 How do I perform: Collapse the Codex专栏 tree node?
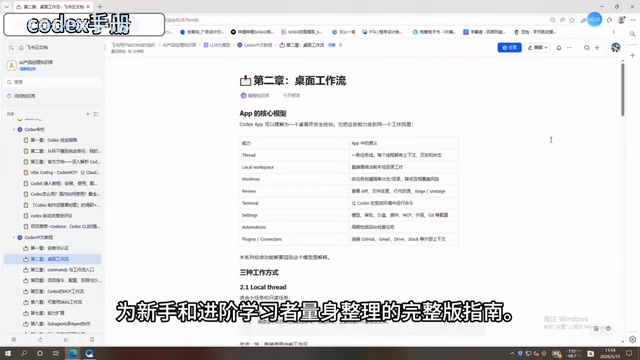(x=14, y=129)
